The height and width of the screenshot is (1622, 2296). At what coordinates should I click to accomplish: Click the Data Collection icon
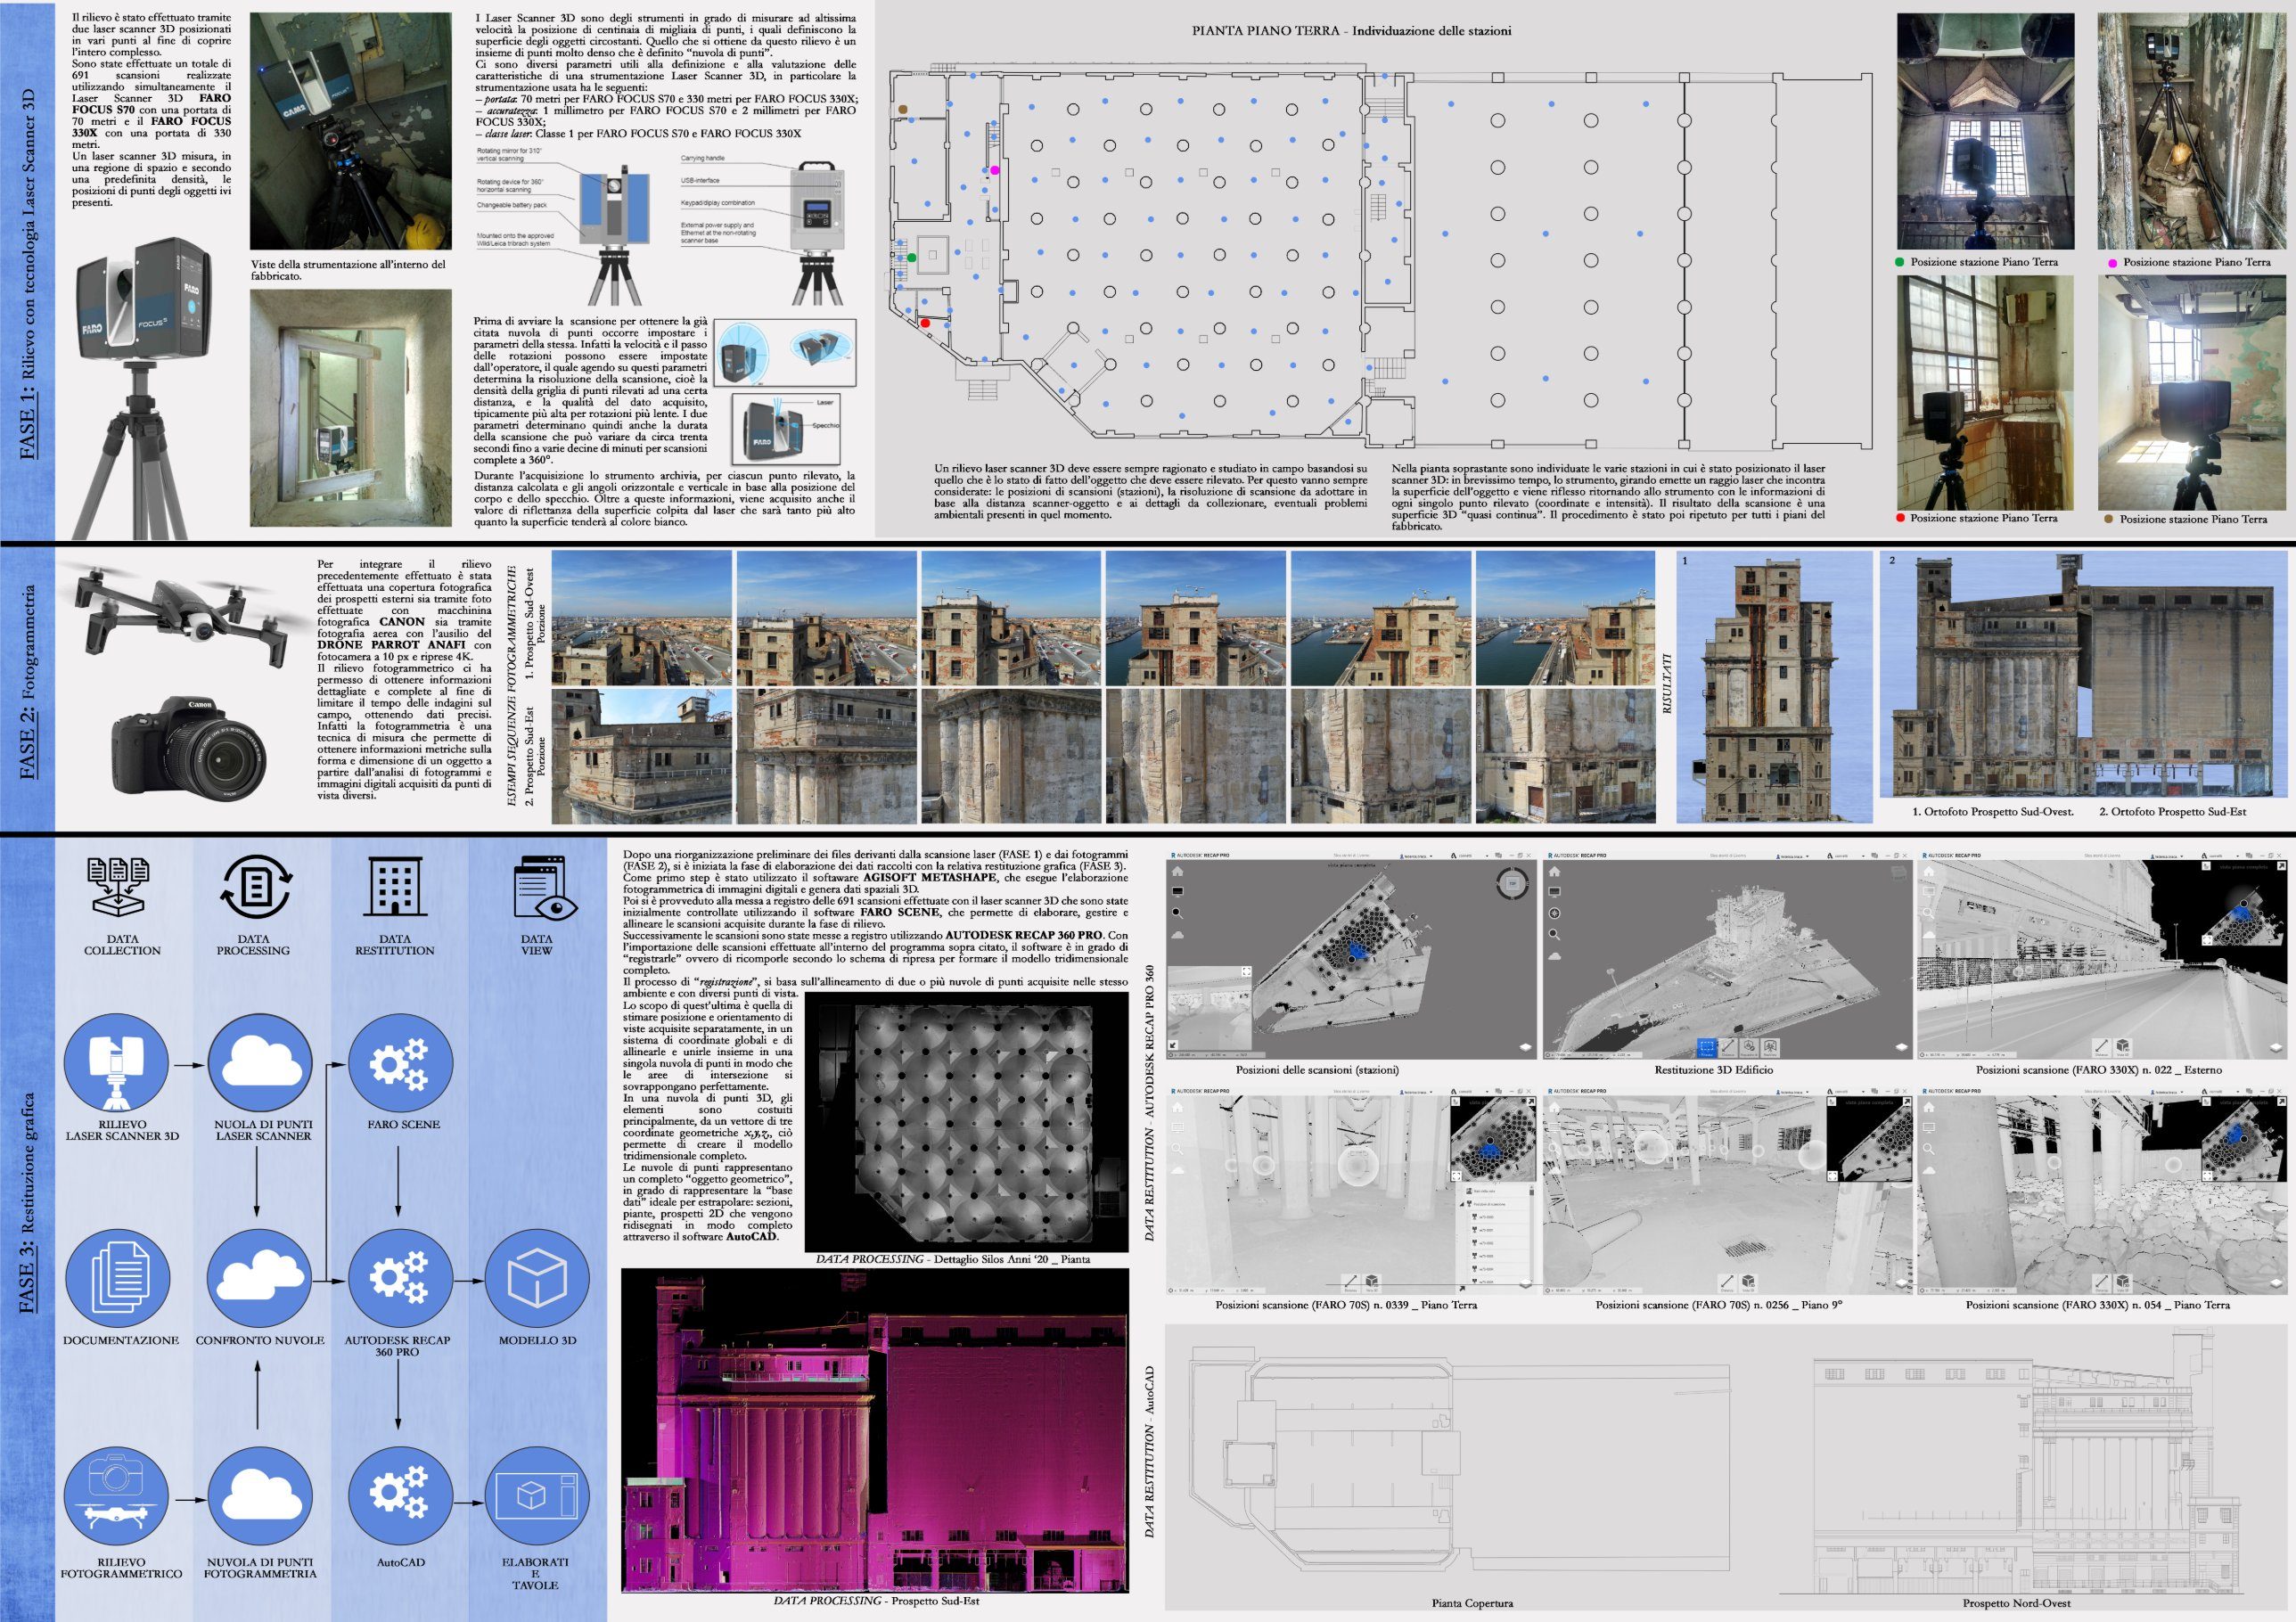[119, 888]
